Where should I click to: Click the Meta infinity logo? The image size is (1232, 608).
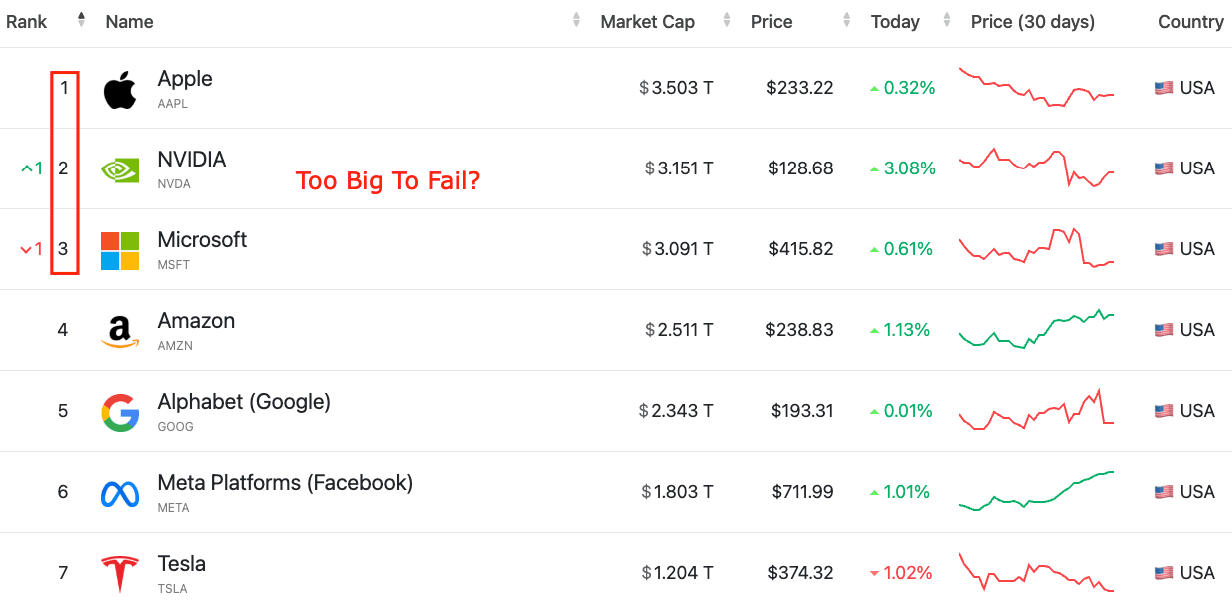point(119,491)
